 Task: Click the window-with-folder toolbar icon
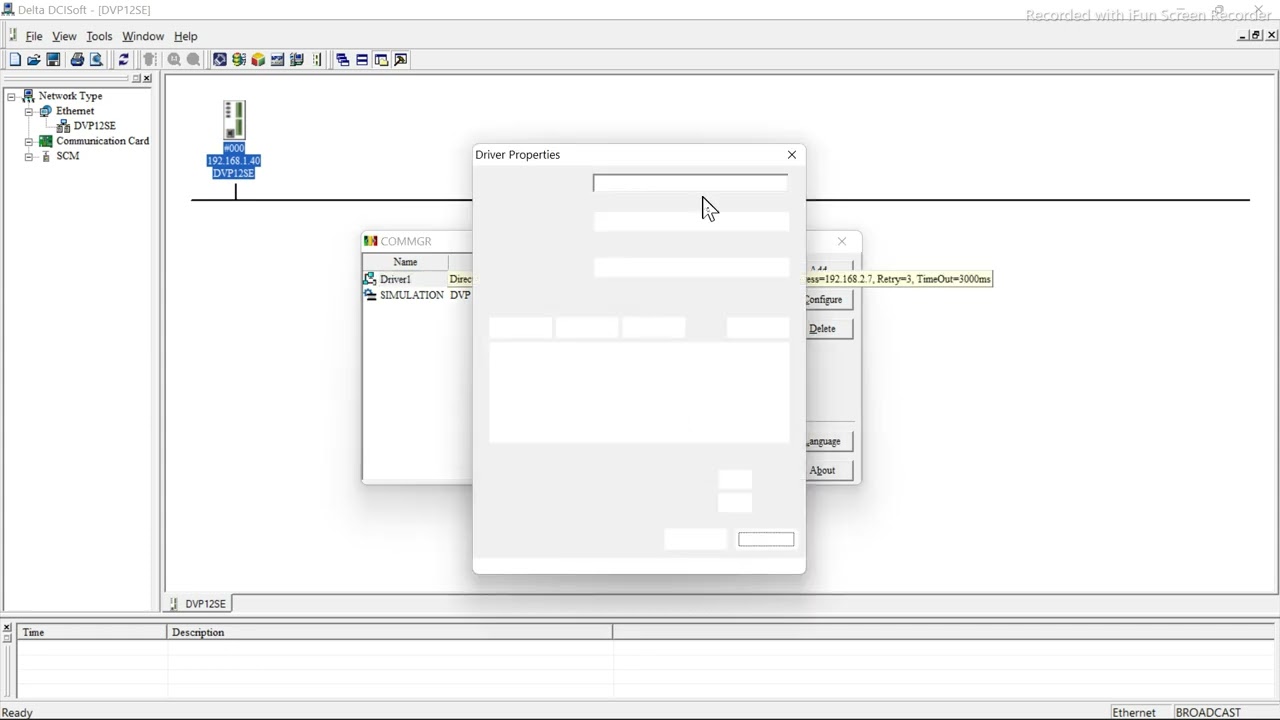coord(381,60)
